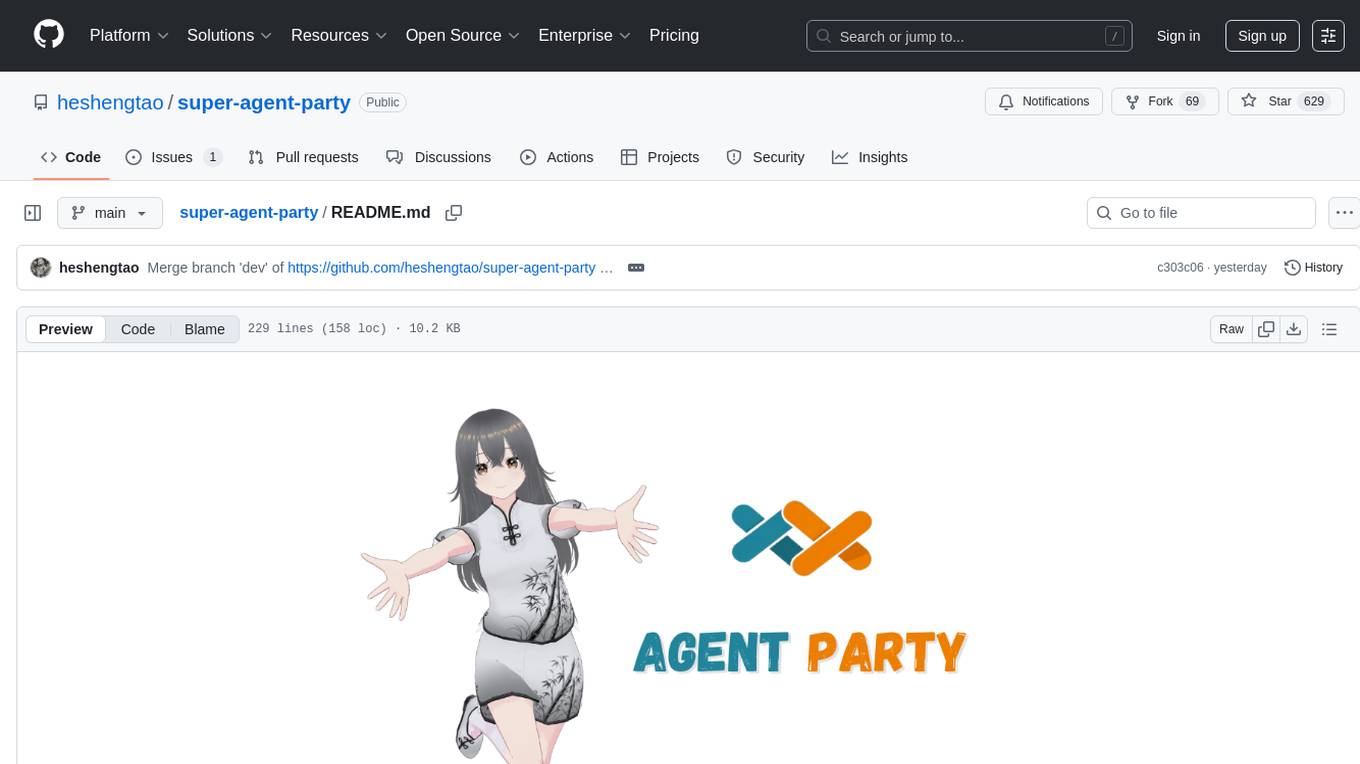This screenshot has width=1360, height=764.
Task: Expand the Platform menu
Action: tap(129, 35)
